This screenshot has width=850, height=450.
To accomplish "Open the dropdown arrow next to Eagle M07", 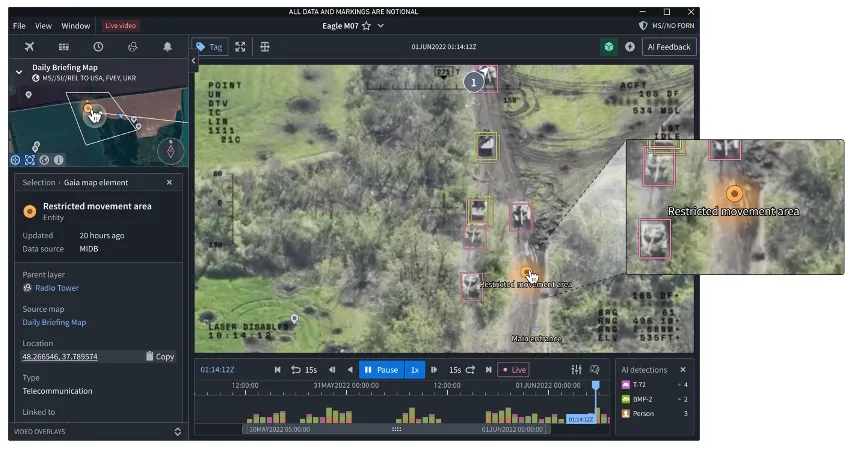I will (381, 25).
